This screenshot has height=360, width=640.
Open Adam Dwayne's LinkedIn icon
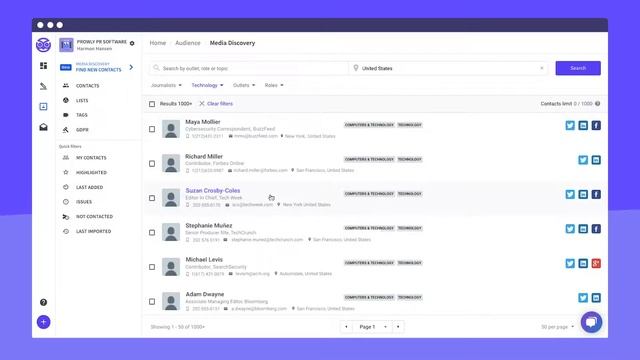[596, 298]
